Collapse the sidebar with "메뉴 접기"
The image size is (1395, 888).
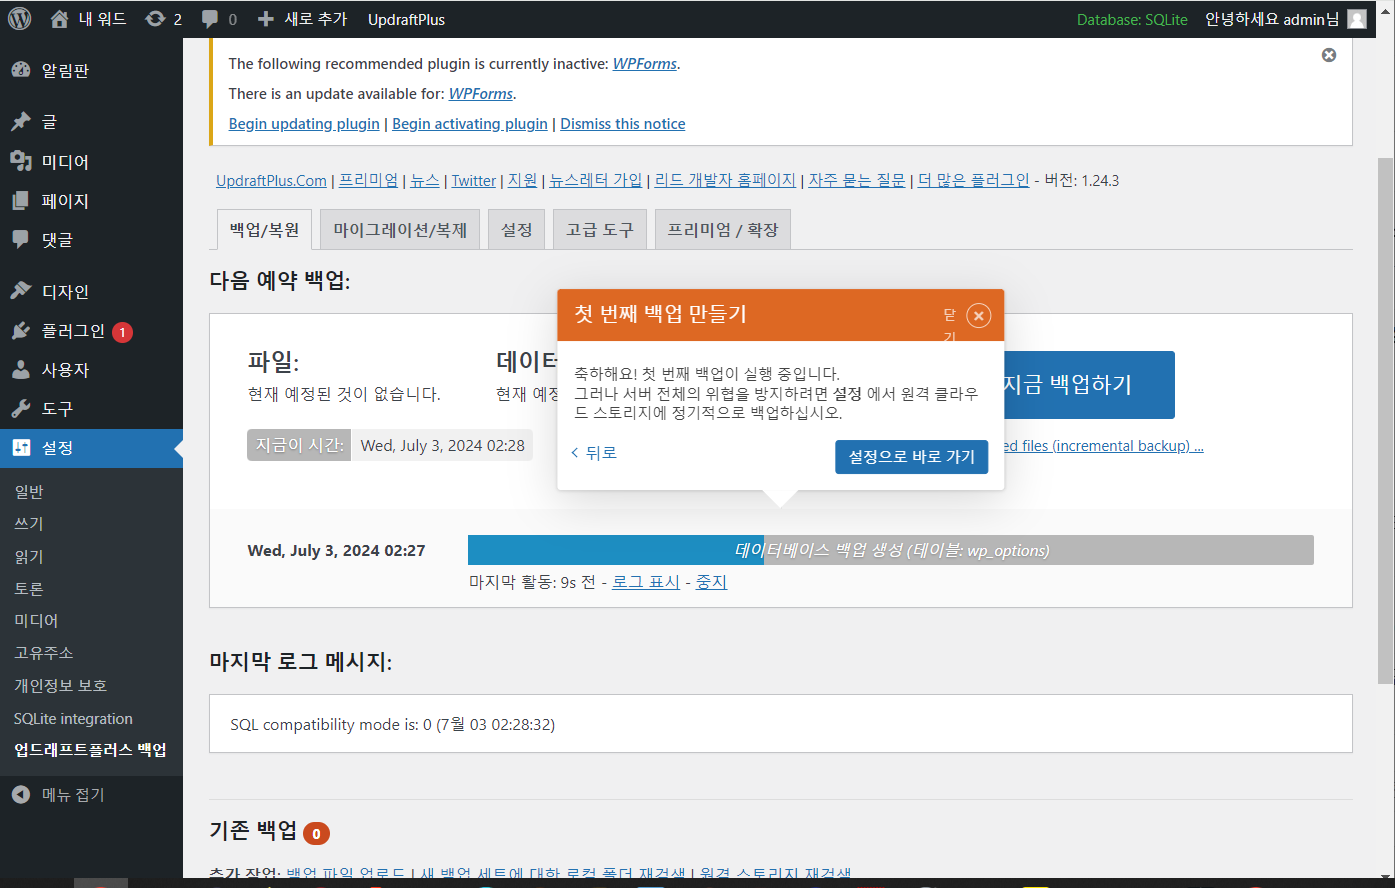91,794
